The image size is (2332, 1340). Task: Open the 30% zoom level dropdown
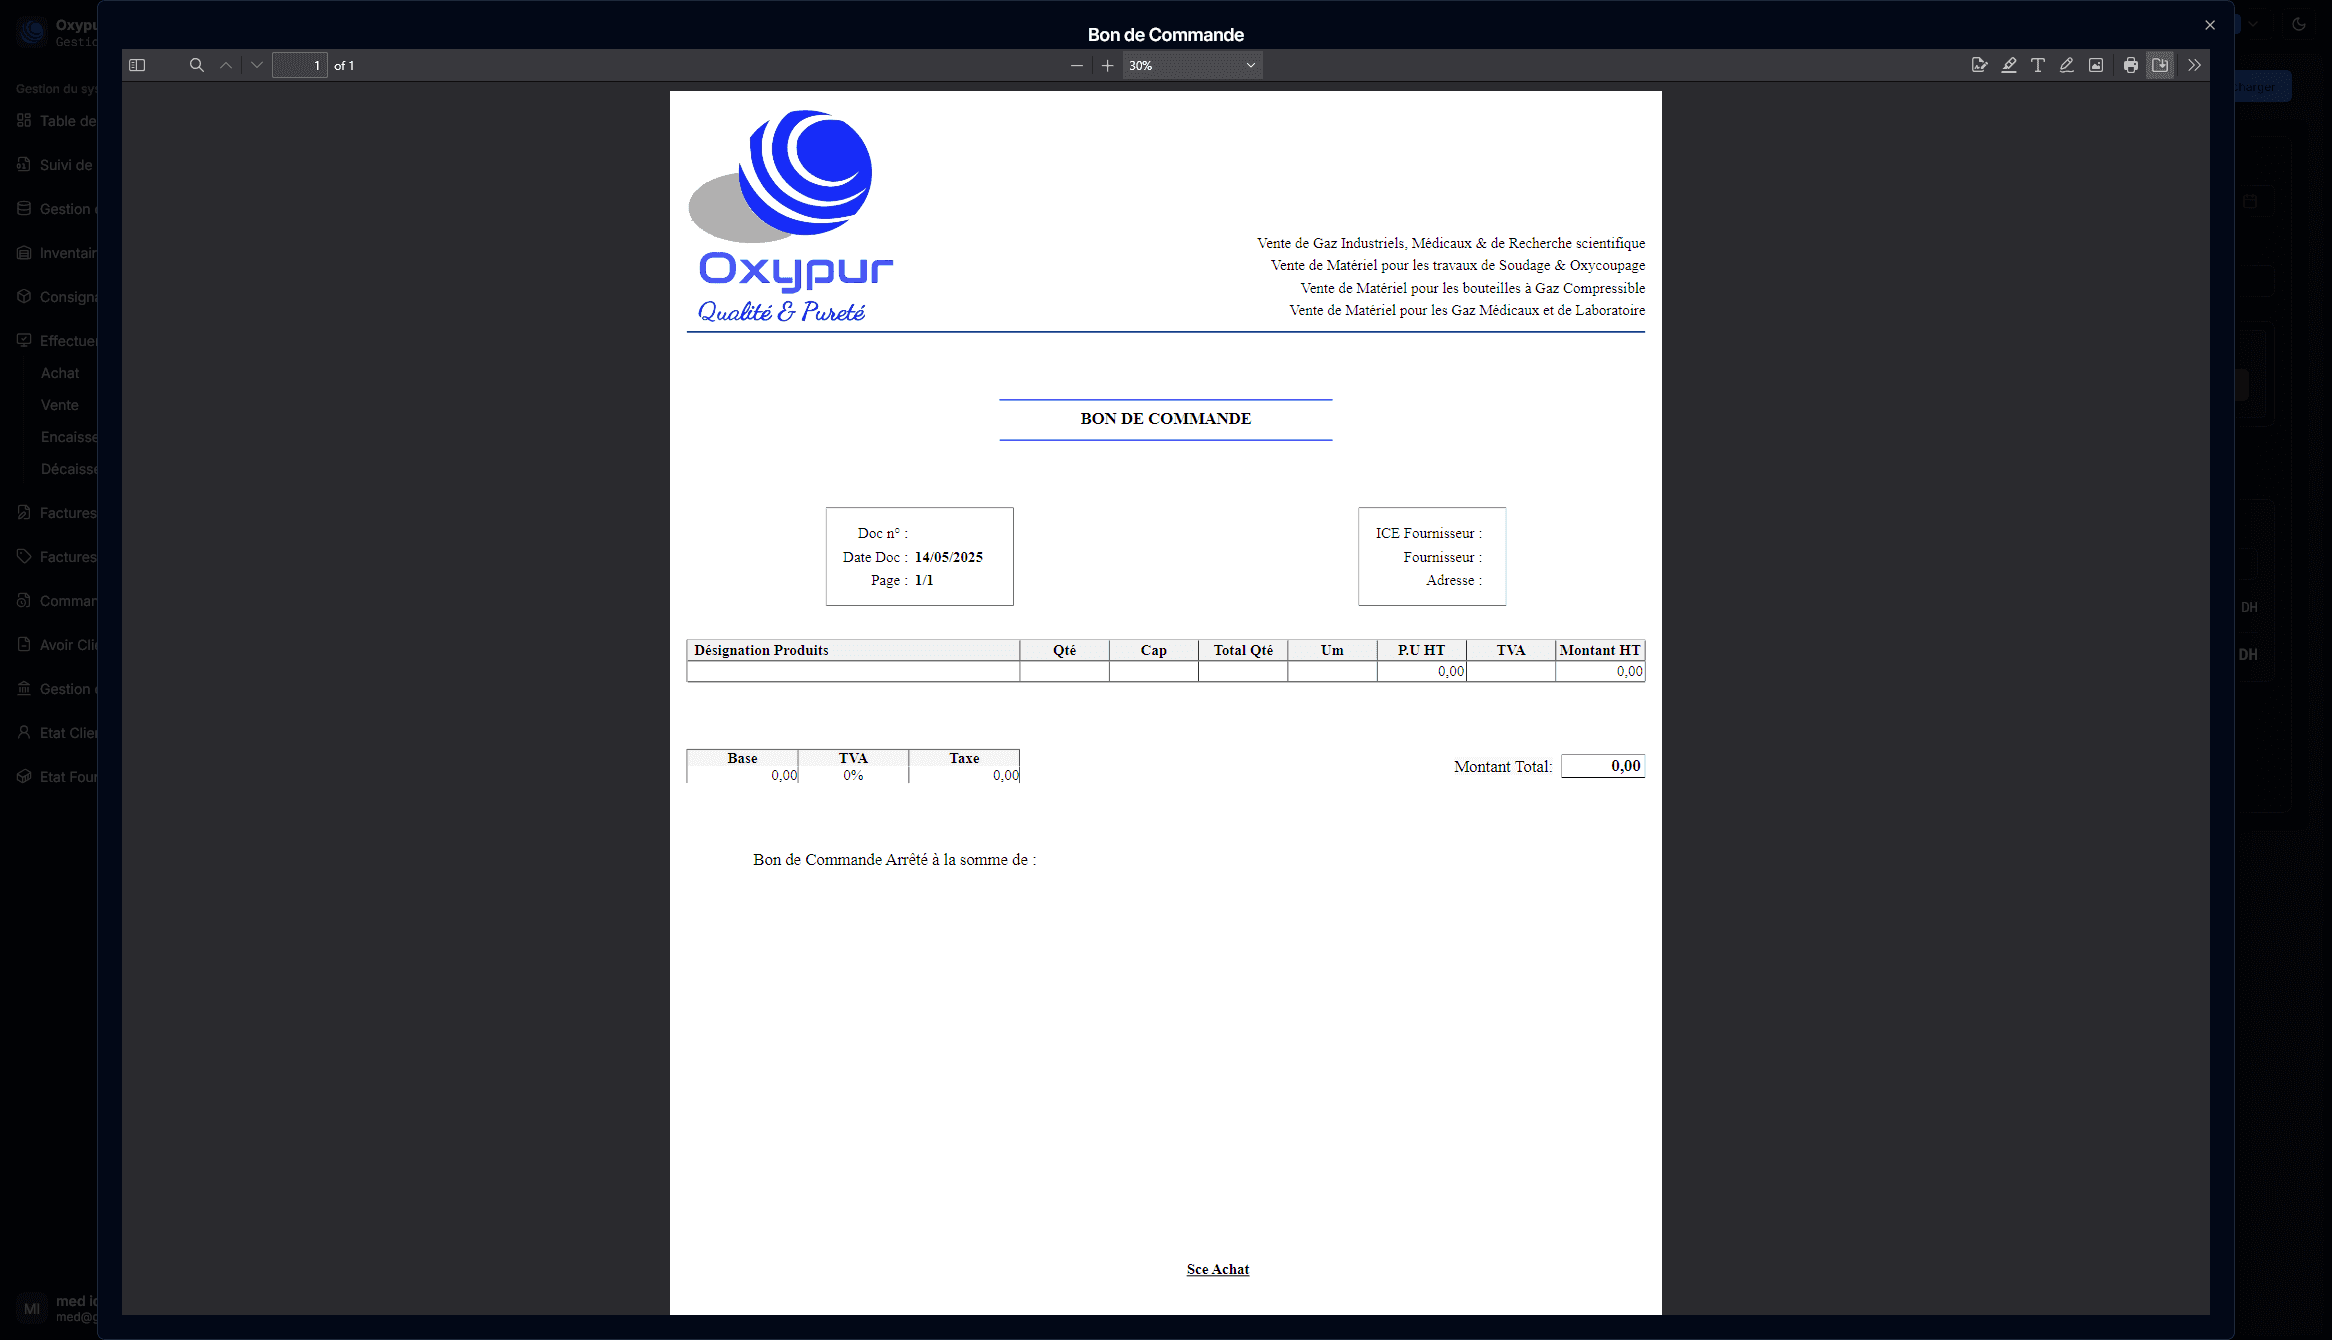(x=1192, y=65)
